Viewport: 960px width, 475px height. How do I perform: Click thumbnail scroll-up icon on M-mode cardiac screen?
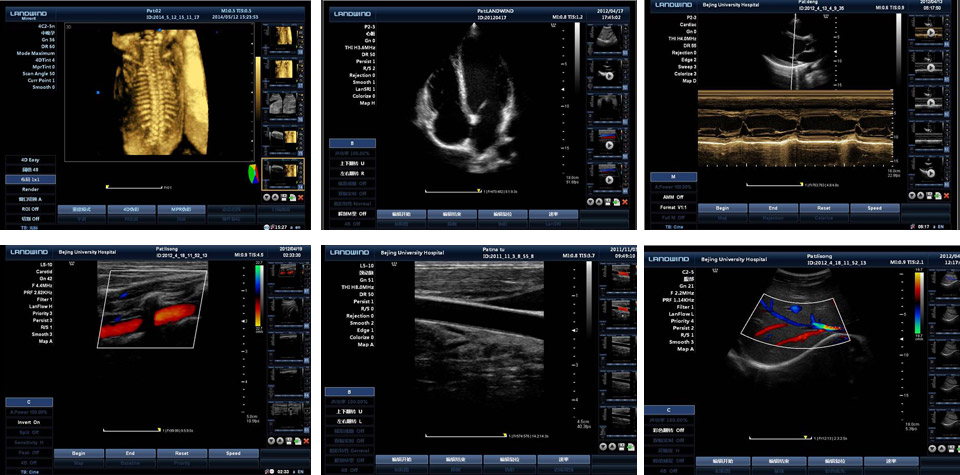click(921, 196)
